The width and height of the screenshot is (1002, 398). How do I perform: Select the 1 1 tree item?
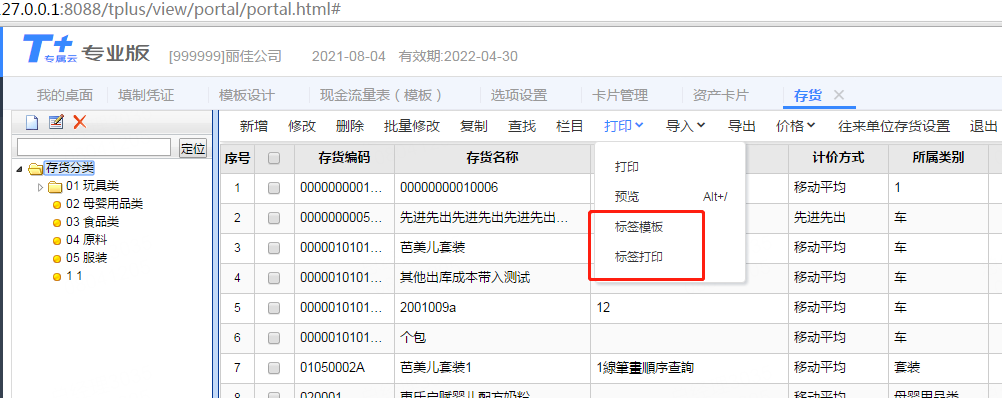coord(74,276)
